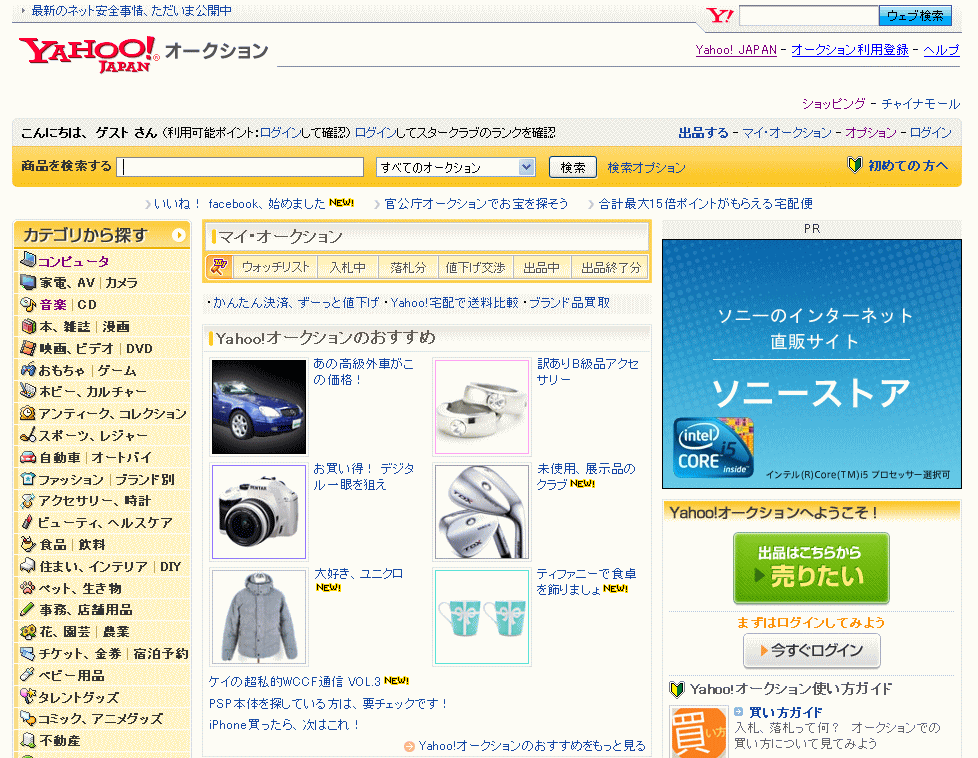Click the house icon beside 住まい、インテリア

coord(28,566)
